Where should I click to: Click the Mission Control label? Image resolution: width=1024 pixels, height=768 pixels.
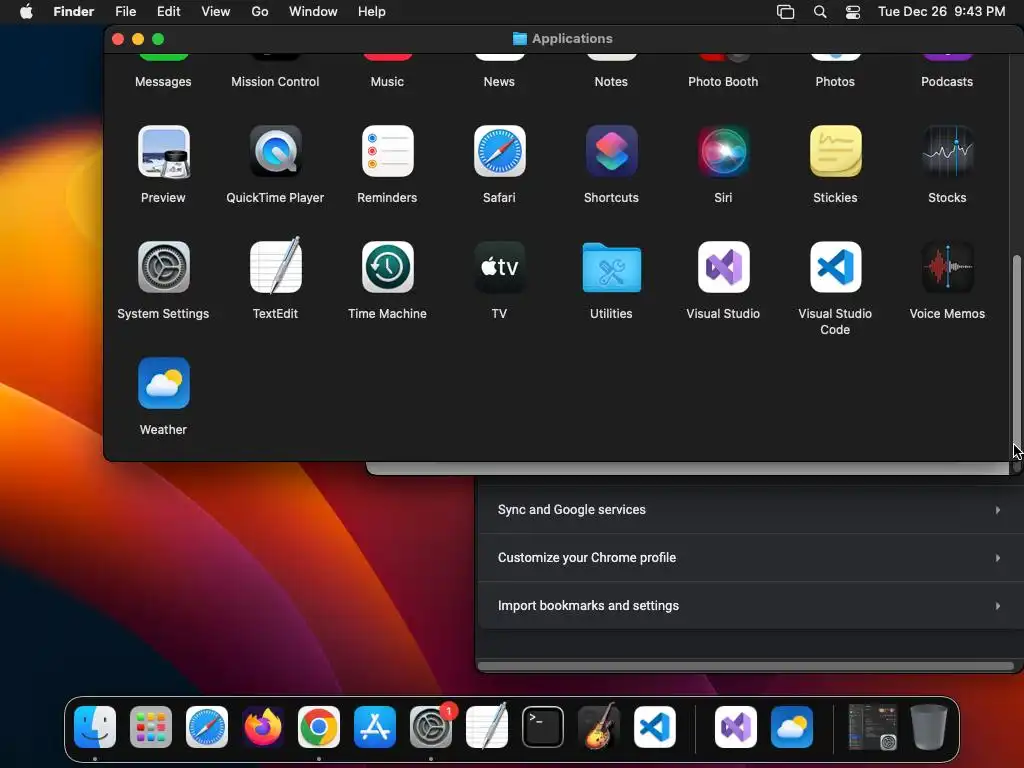pos(276,82)
